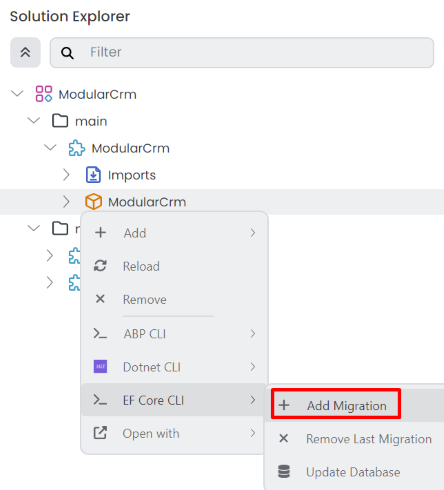
Task: Select the highlighted ModularCrm package label
Action: tap(147, 202)
